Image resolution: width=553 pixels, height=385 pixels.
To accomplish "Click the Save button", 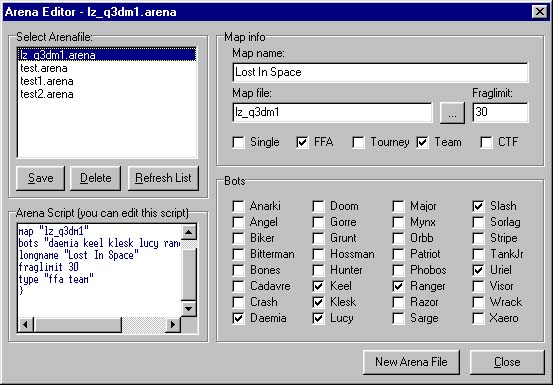I will (x=41, y=178).
